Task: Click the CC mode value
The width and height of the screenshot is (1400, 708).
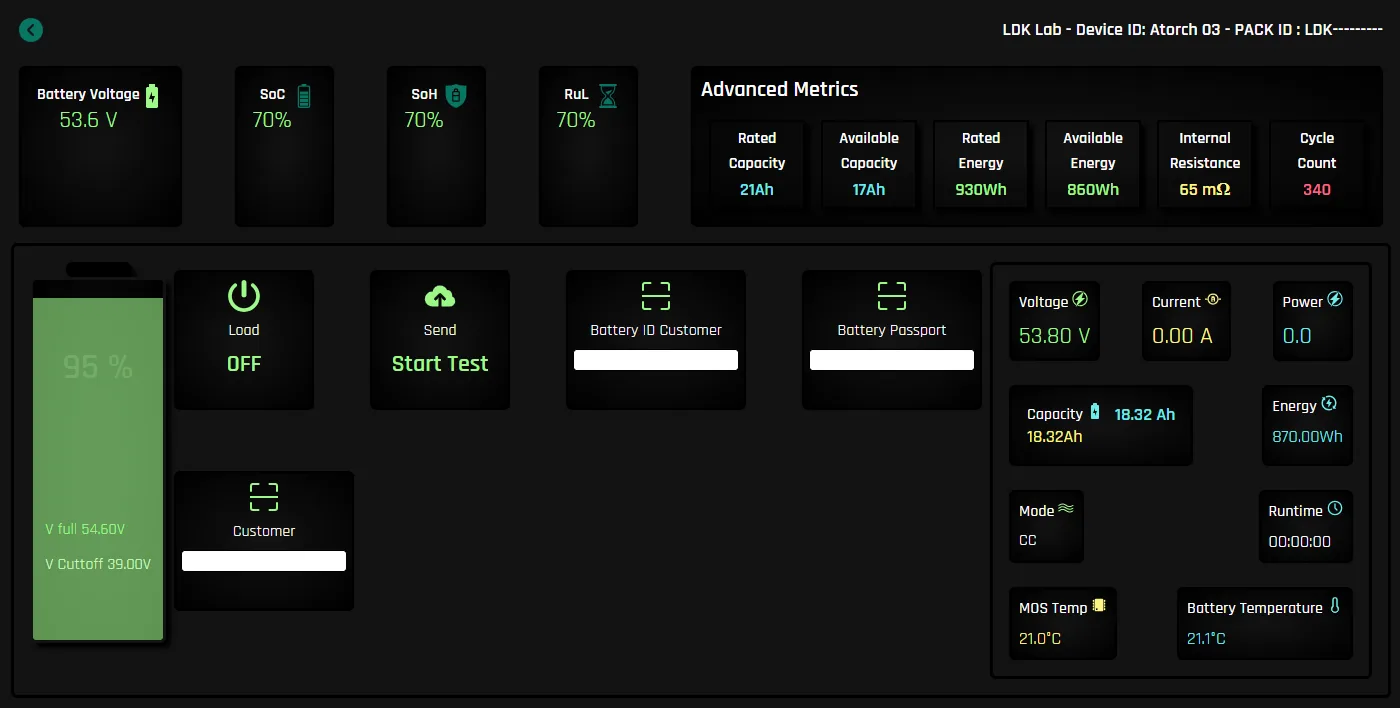Action: 1028,540
